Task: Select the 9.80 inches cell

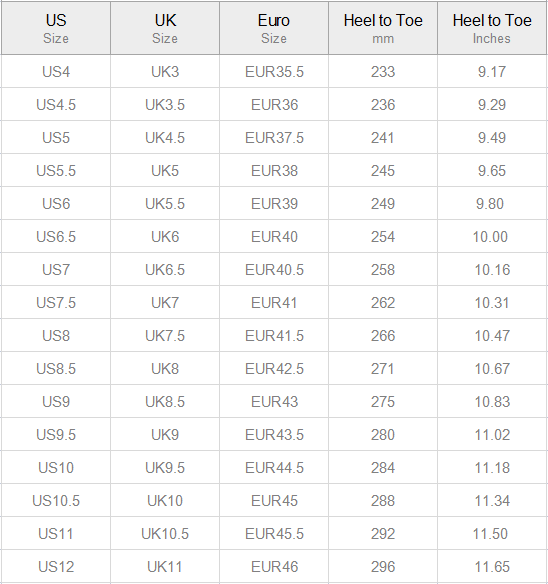Action: tap(492, 204)
